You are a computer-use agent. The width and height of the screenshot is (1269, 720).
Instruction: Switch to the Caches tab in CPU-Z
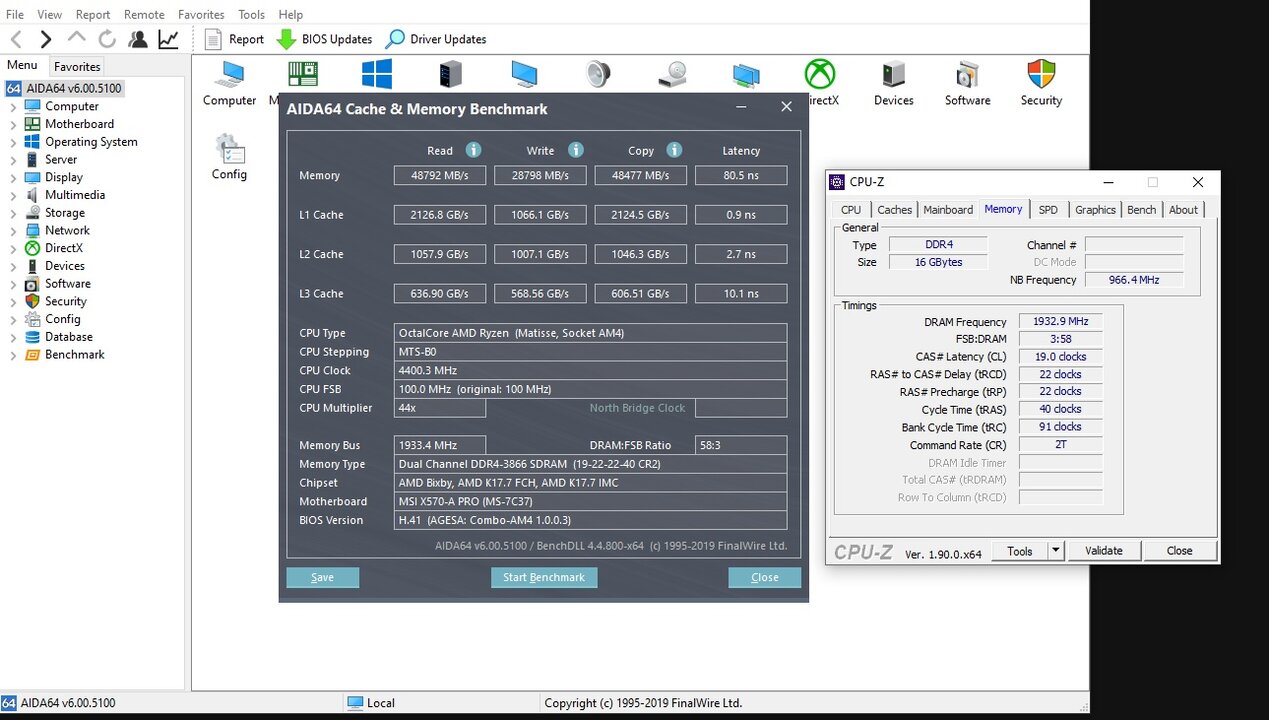tap(894, 210)
